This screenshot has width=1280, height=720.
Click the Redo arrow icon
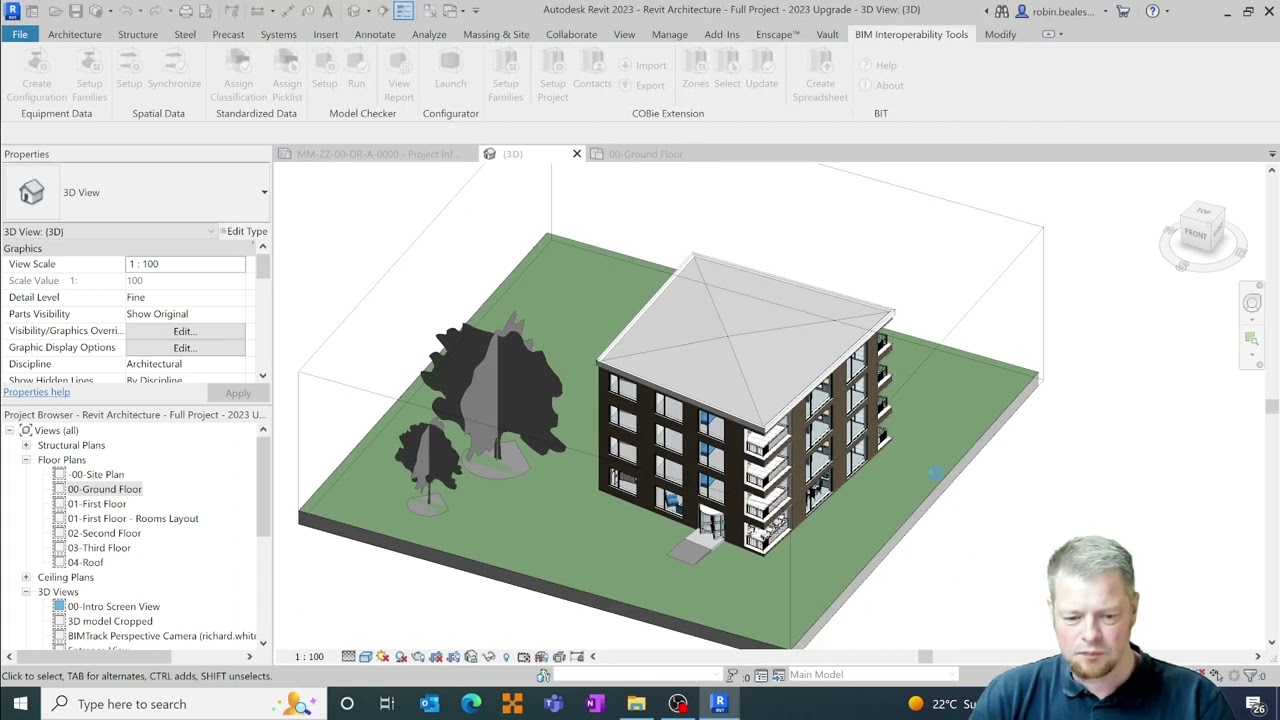[157, 11]
